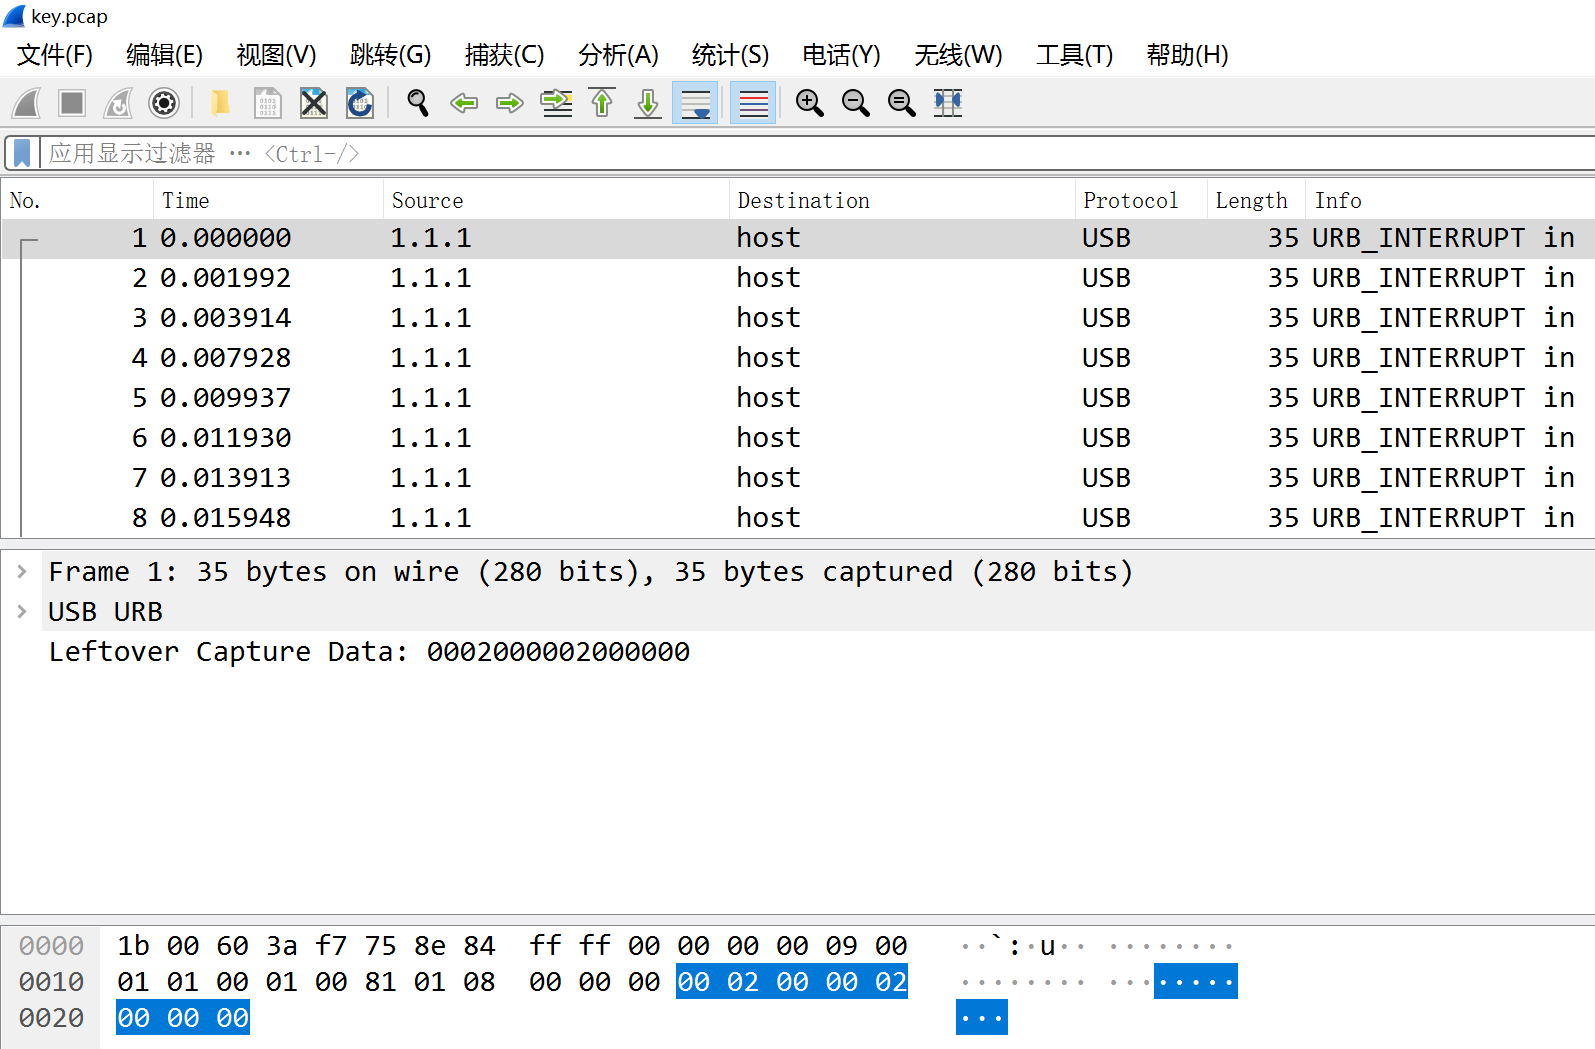Open the 视图(V) menu
Screen dimensions: 1595x1049
coord(277,55)
